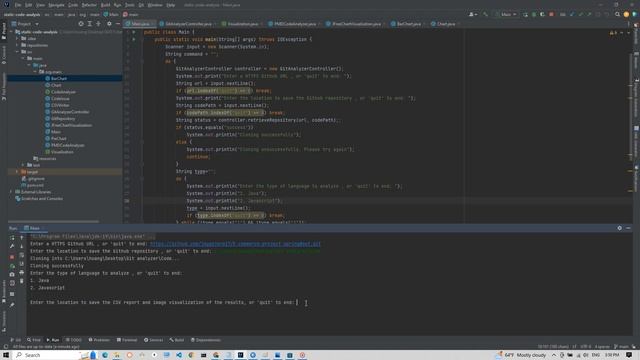Open the Build menu

click(x=105, y=5)
